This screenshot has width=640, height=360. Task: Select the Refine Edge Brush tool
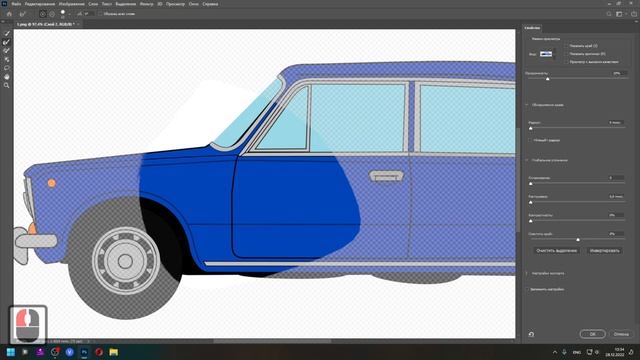7,42
